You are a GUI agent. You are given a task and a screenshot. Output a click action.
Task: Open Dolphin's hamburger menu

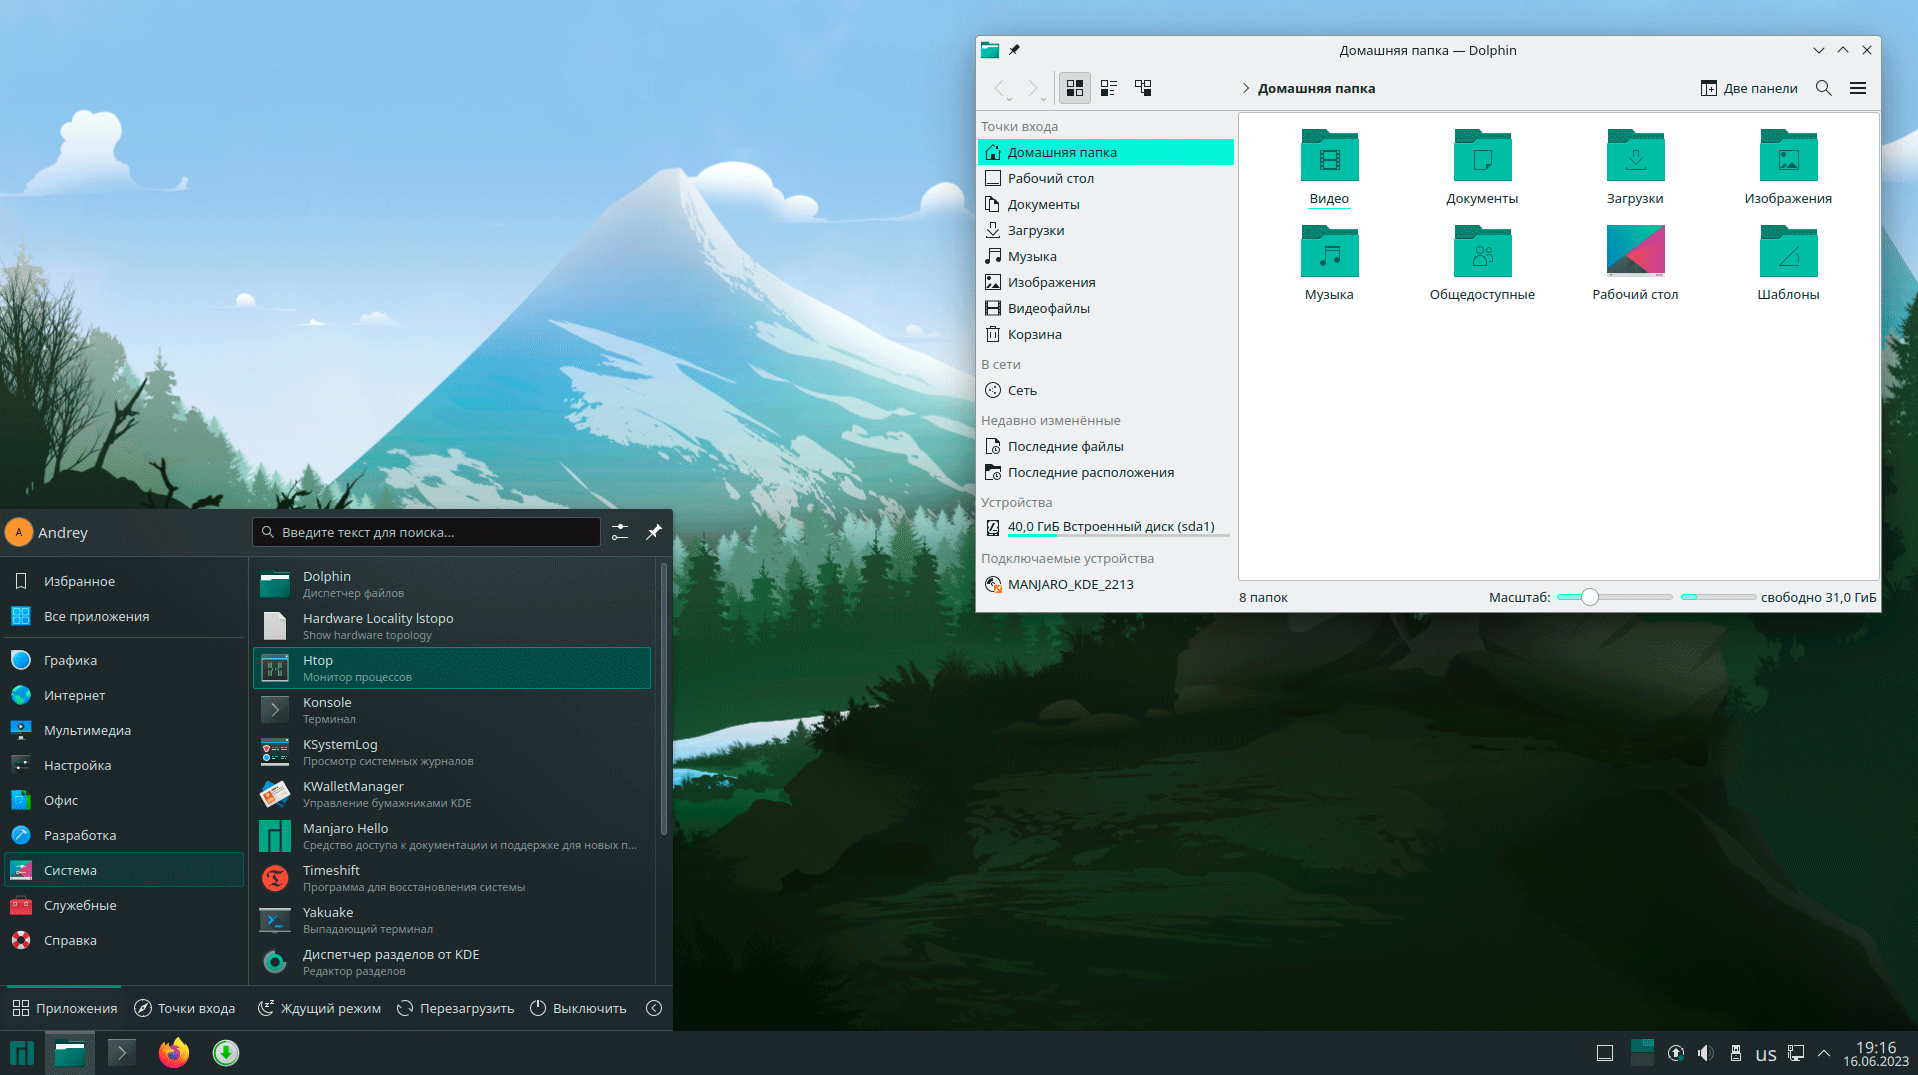(x=1857, y=88)
